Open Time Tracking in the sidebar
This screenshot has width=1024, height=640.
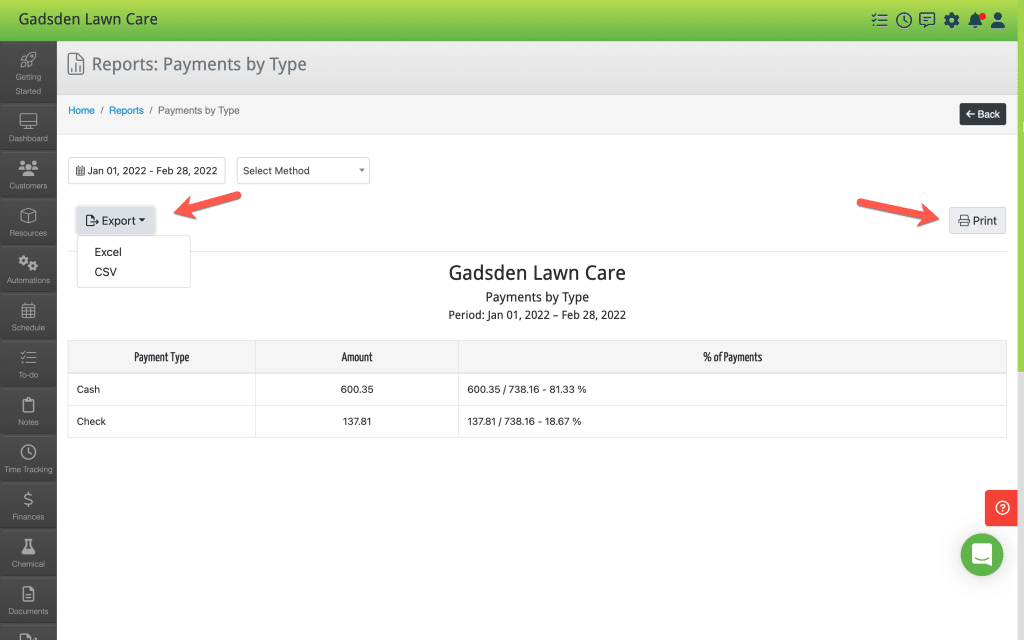pyautogui.click(x=28, y=458)
